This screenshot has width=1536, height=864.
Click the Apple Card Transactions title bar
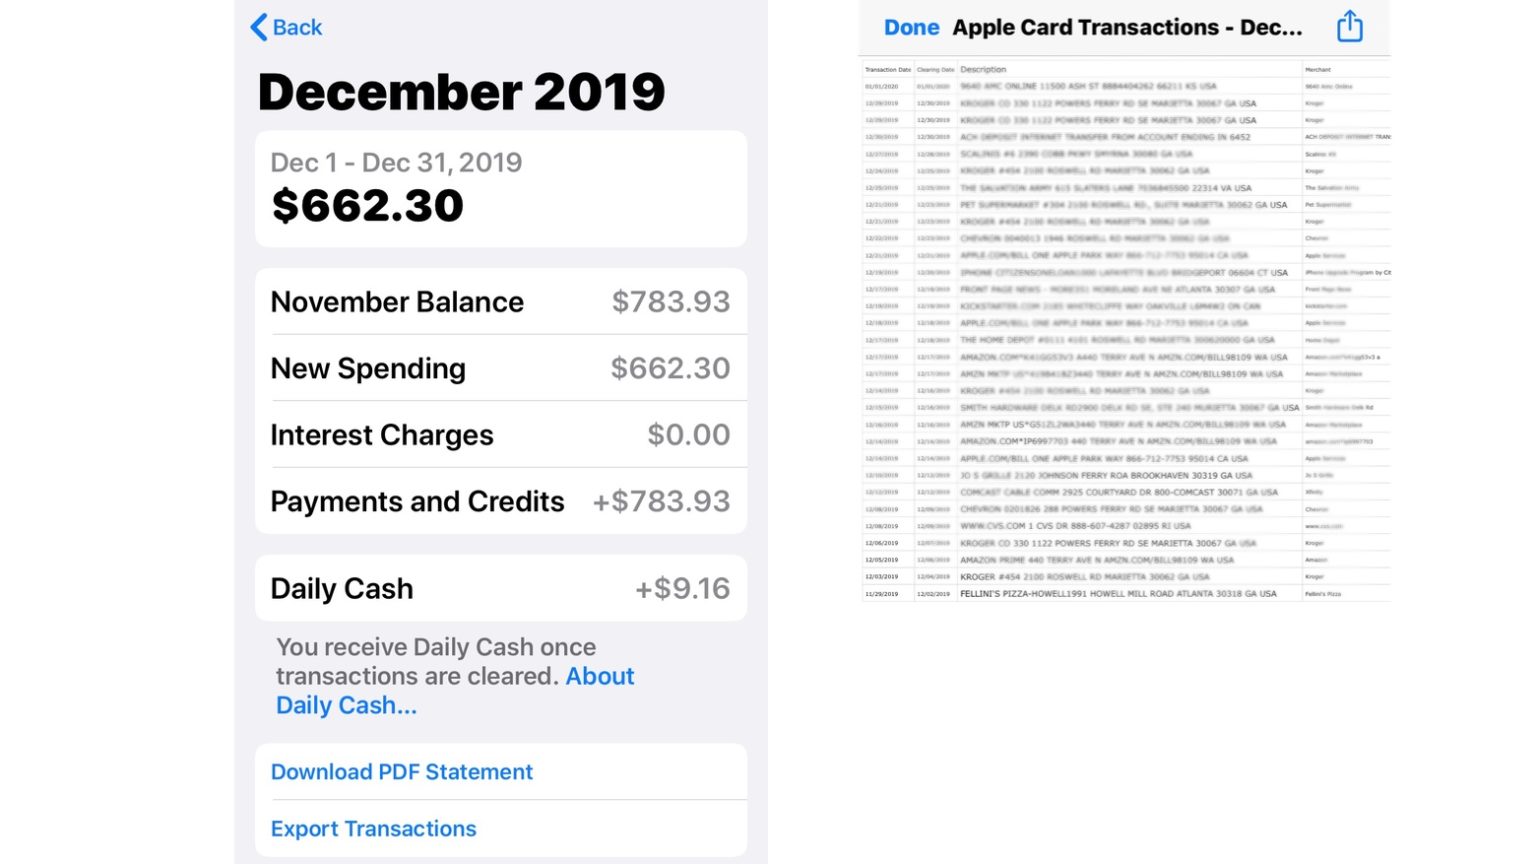click(x=1127, y=27)
